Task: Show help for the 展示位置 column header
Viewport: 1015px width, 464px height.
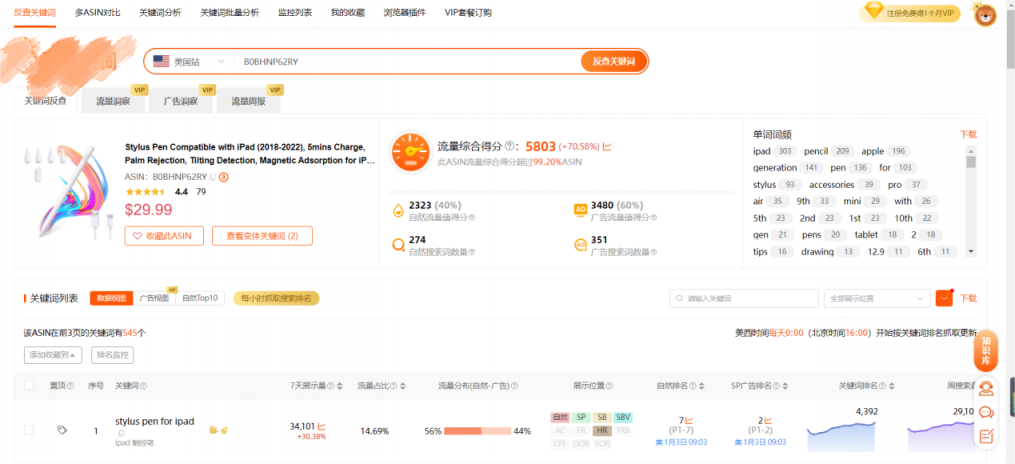Action: coord(609,386)
